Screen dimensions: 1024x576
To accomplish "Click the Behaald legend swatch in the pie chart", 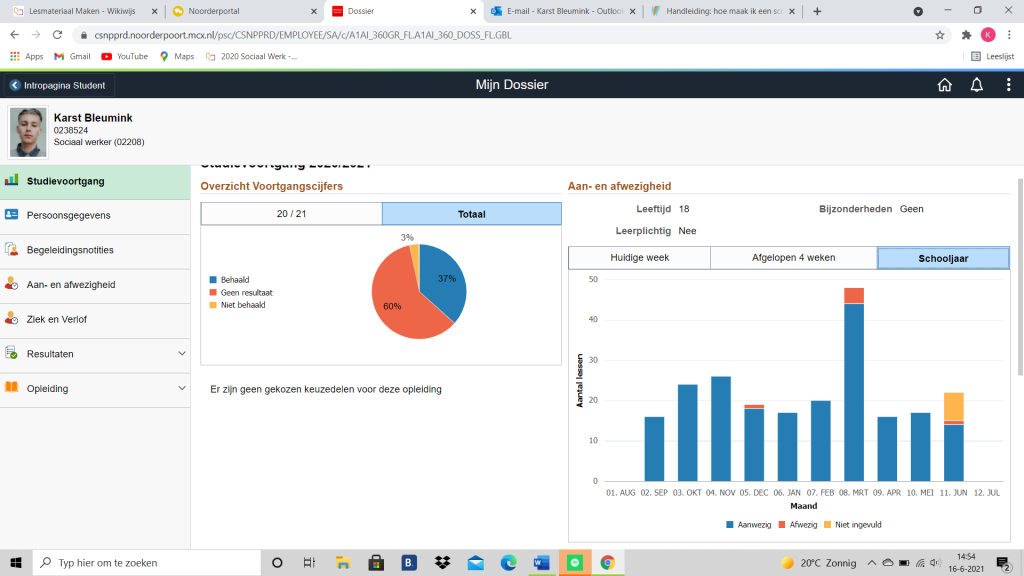I will (x=213, y=280).
